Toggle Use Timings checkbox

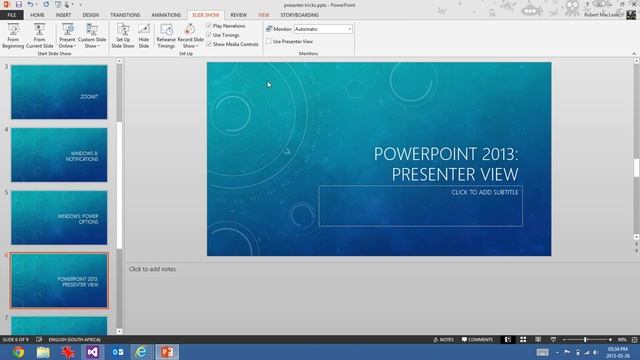point(209,35)
